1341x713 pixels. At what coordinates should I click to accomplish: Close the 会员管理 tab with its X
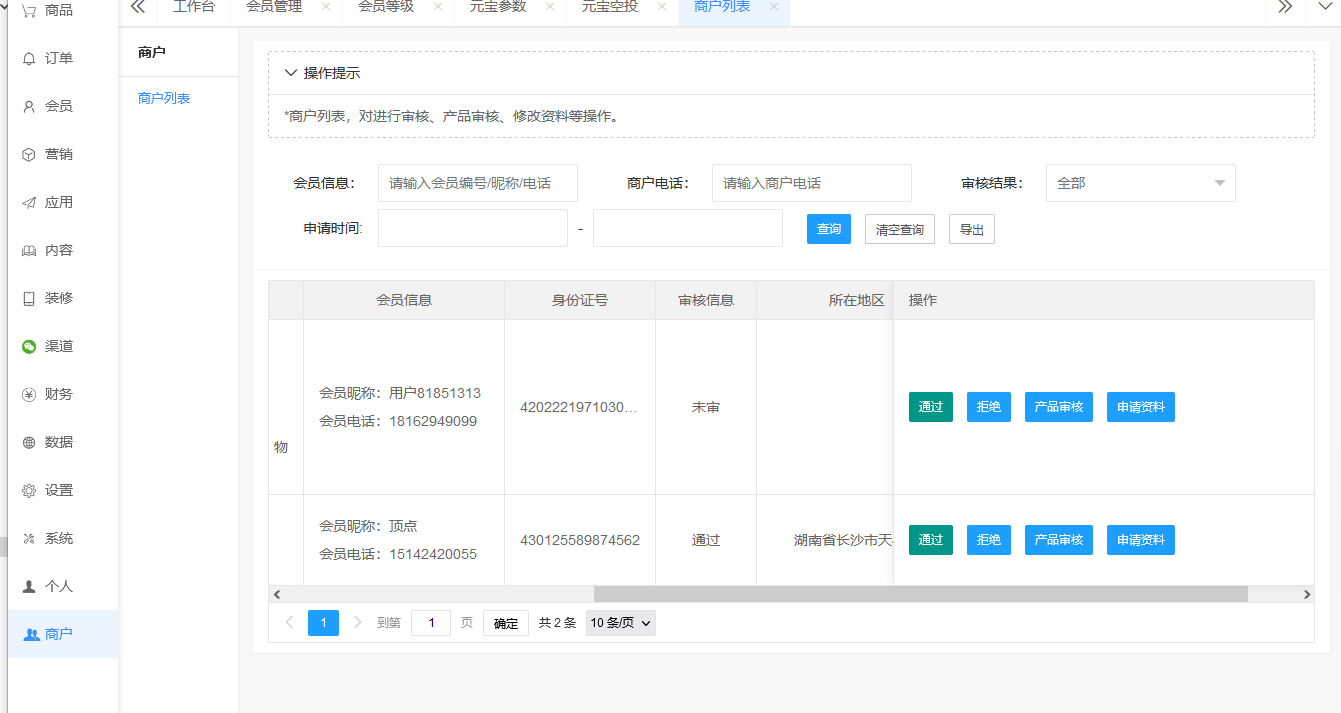(x=326, y=7)
